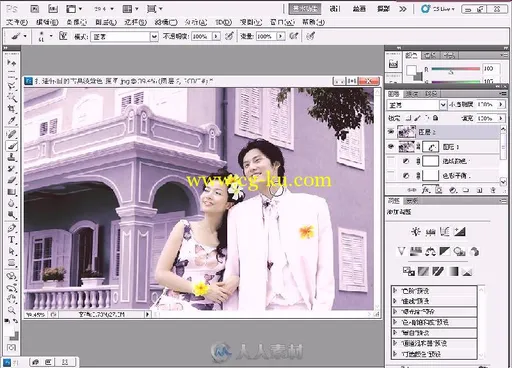Viewport: 512px width, 368px height.
Task: Toggle lock position
Action: pyautogui.click(x=427, y=118)
